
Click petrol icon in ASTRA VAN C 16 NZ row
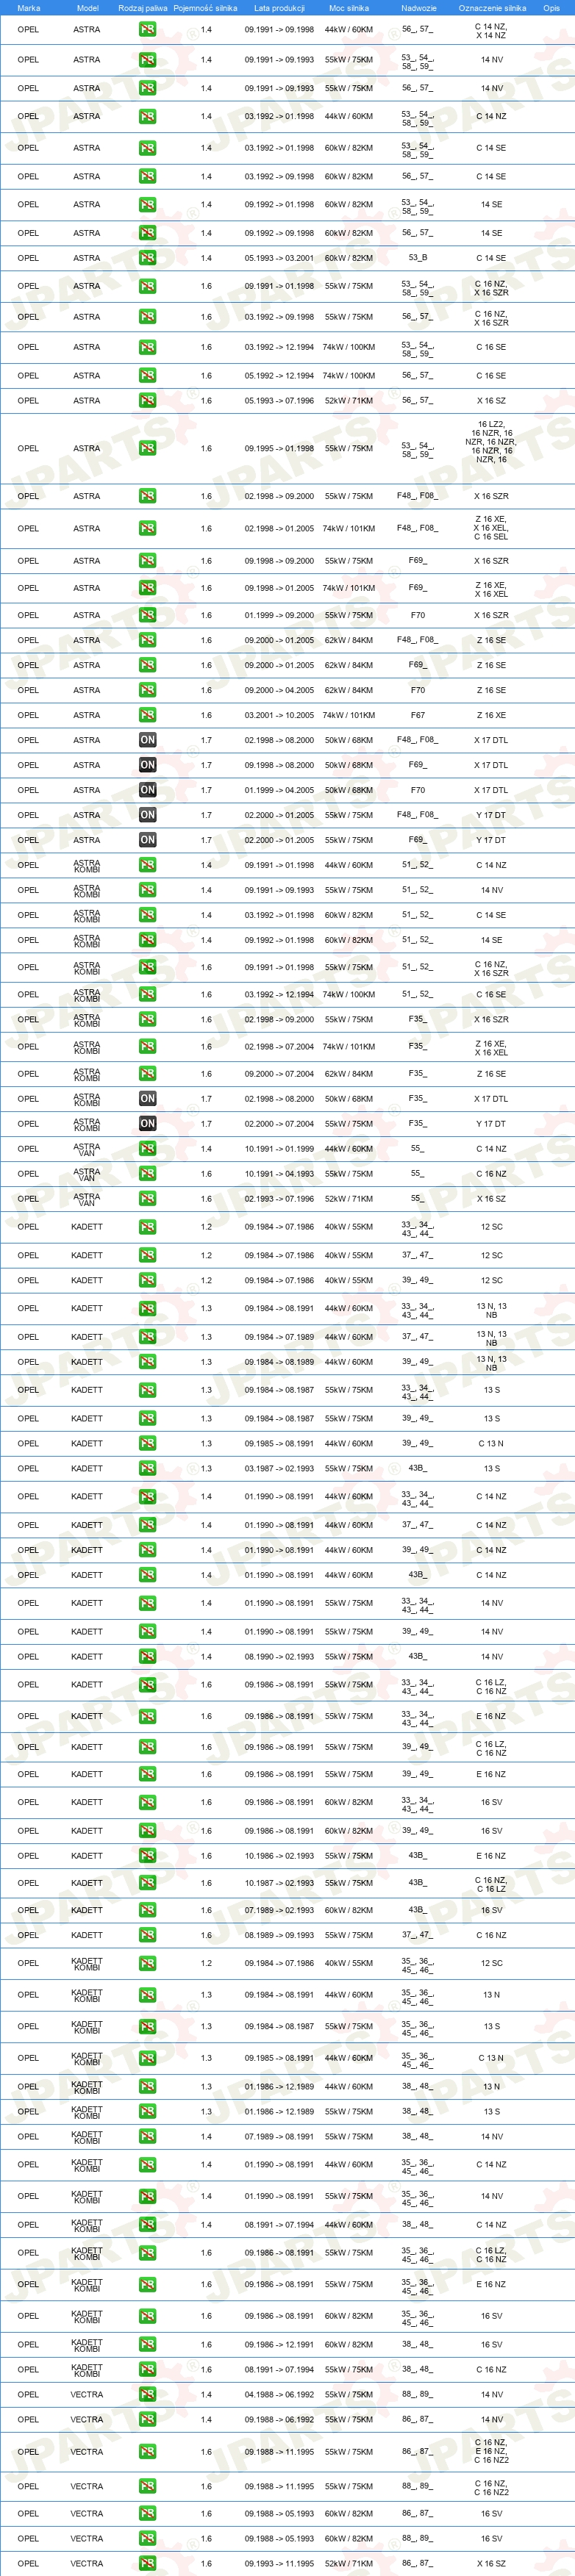pos(147,1174)
